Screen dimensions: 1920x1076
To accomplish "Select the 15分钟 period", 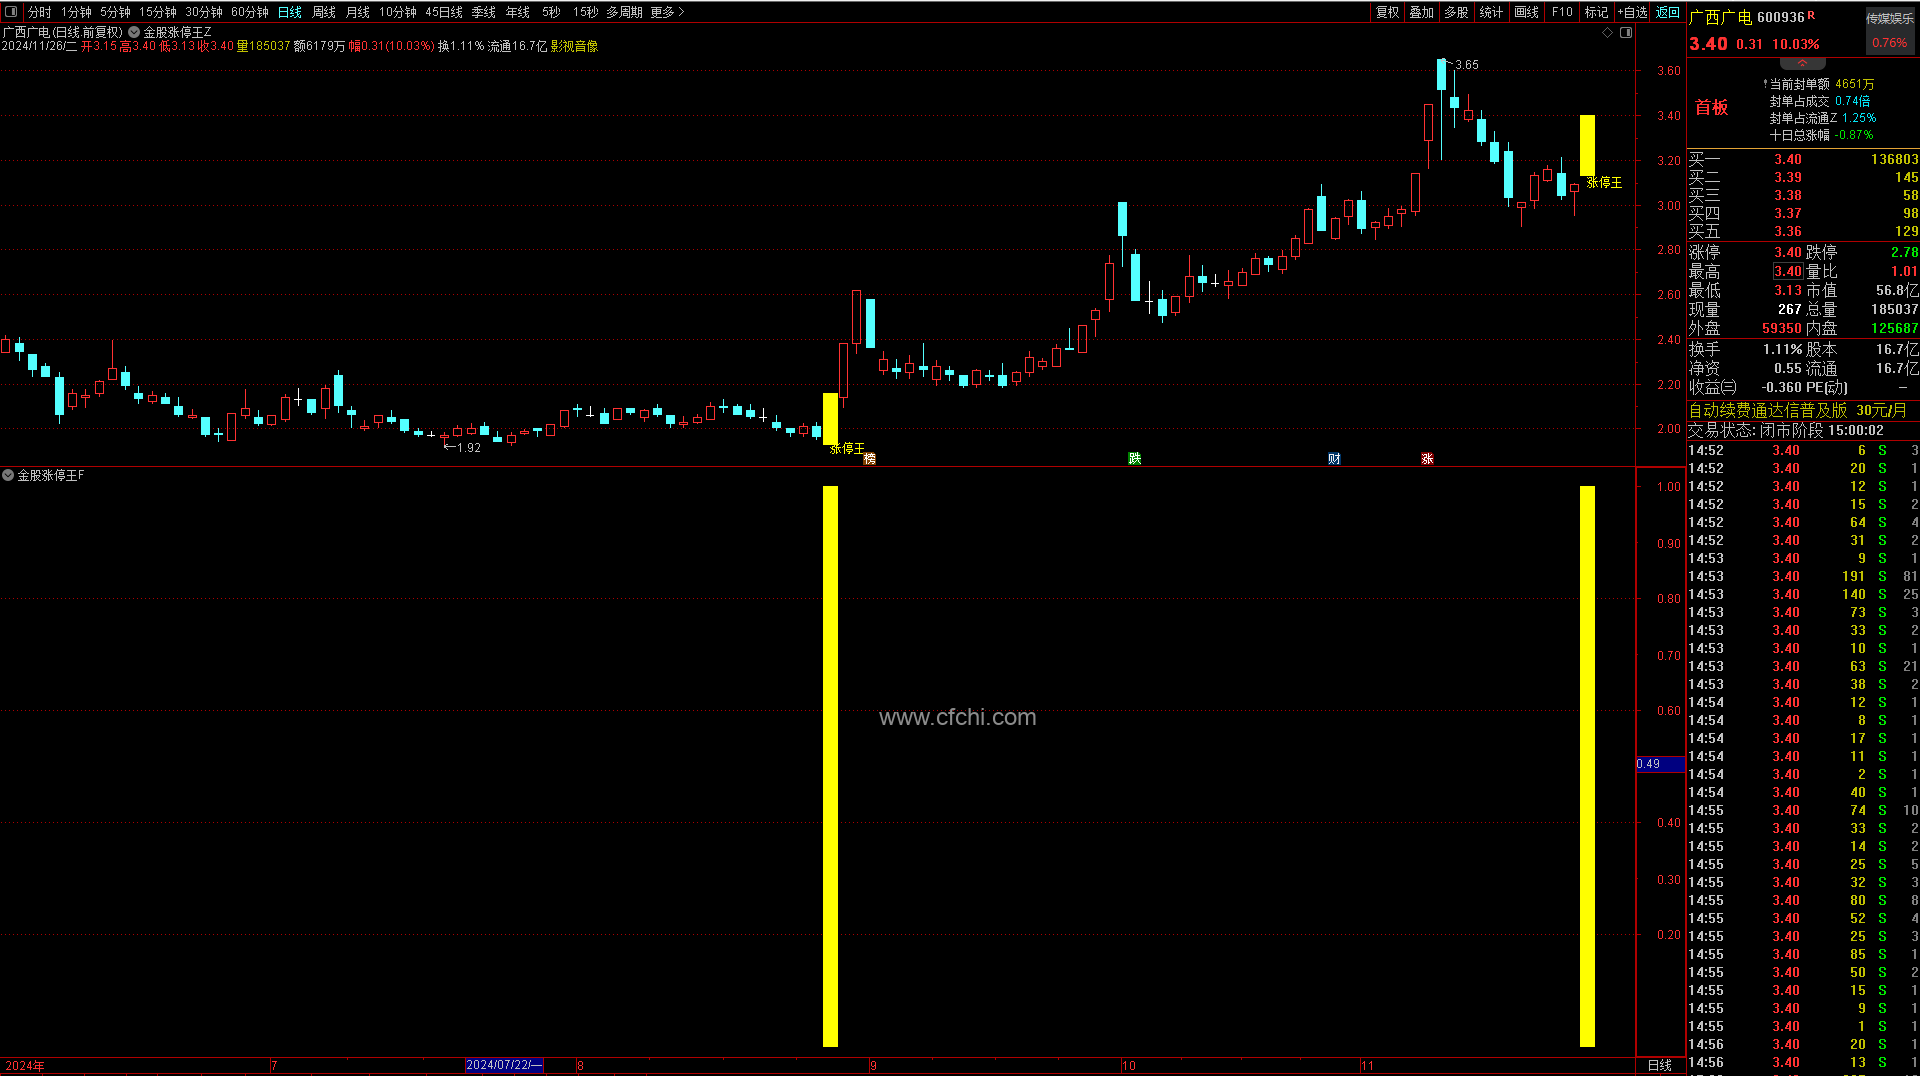I will pyautogui.click(x=158, y=12).
